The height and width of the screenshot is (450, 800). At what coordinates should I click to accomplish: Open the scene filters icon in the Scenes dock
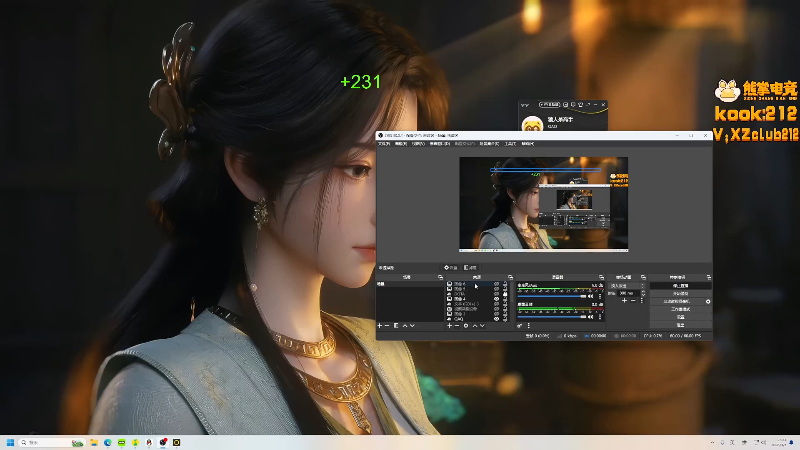point(396,326)
